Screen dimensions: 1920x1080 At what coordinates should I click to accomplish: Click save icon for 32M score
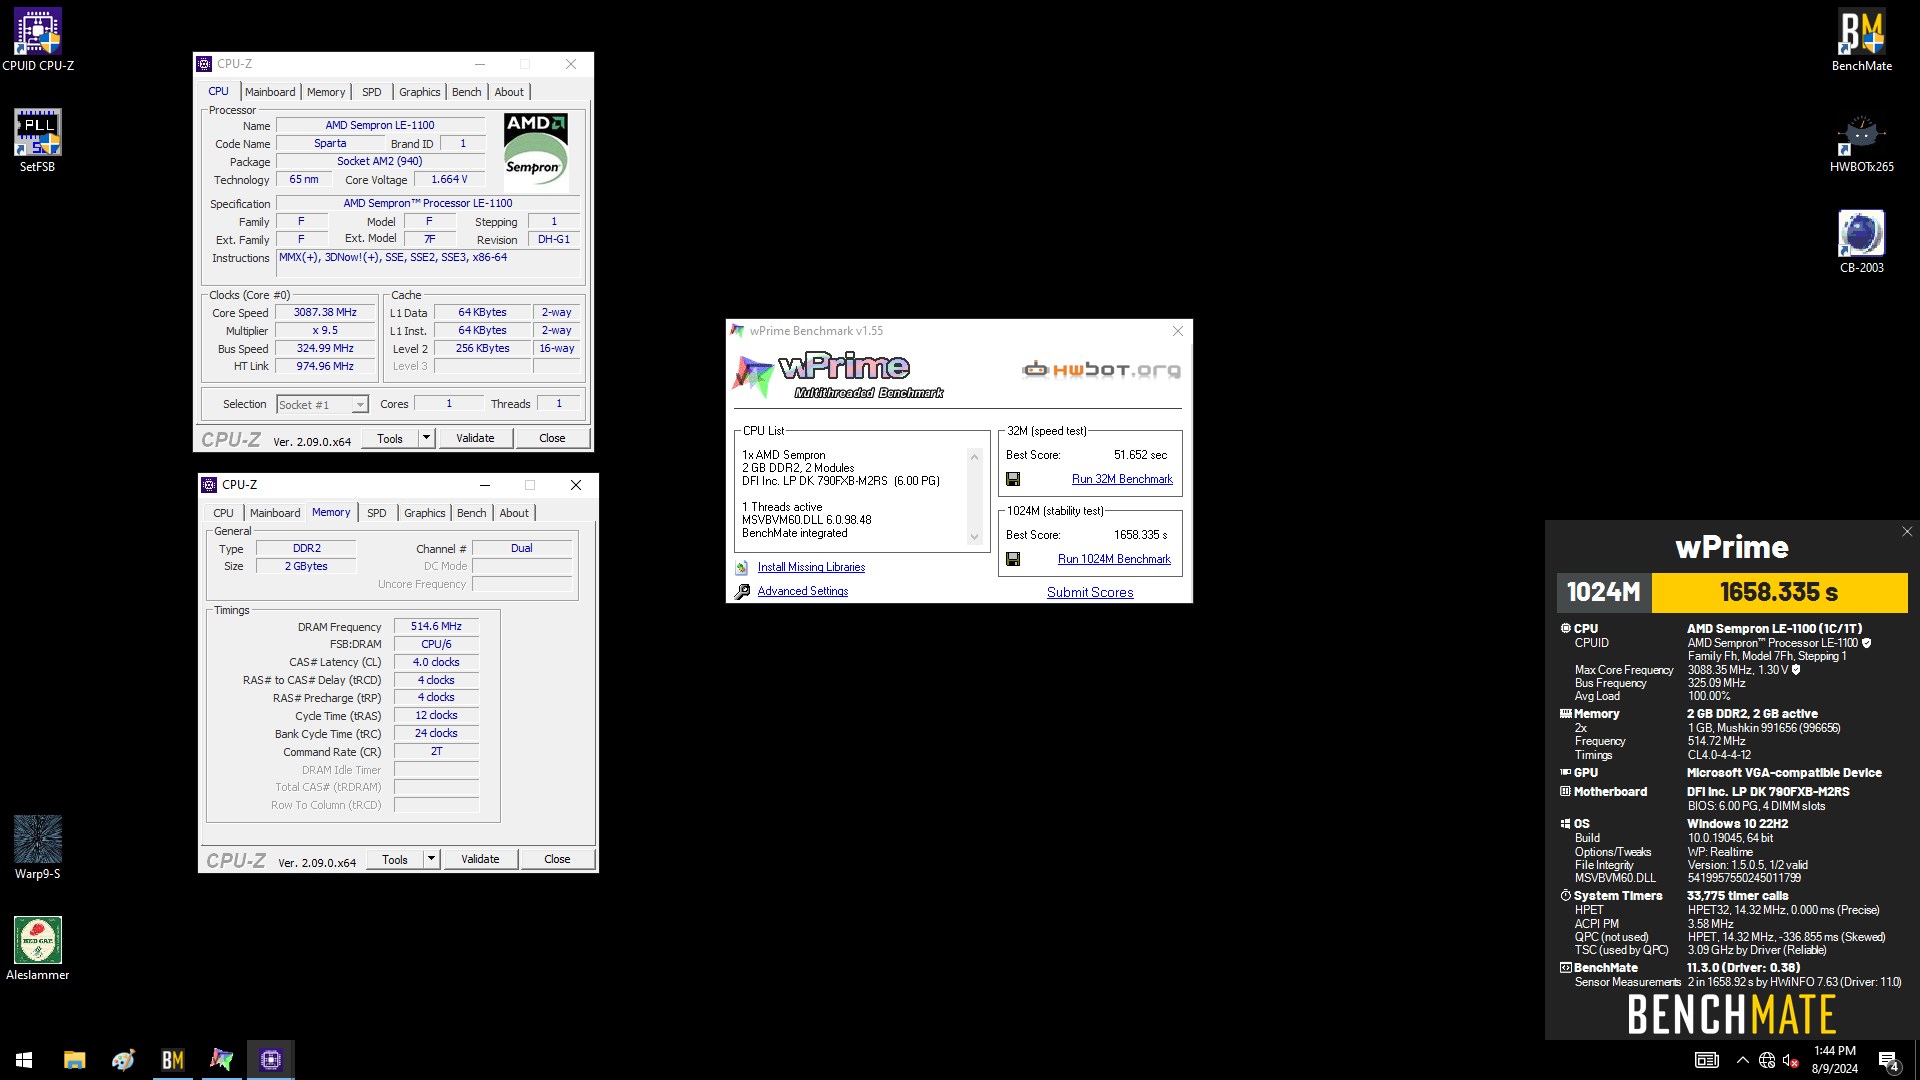pos(1013,479)
